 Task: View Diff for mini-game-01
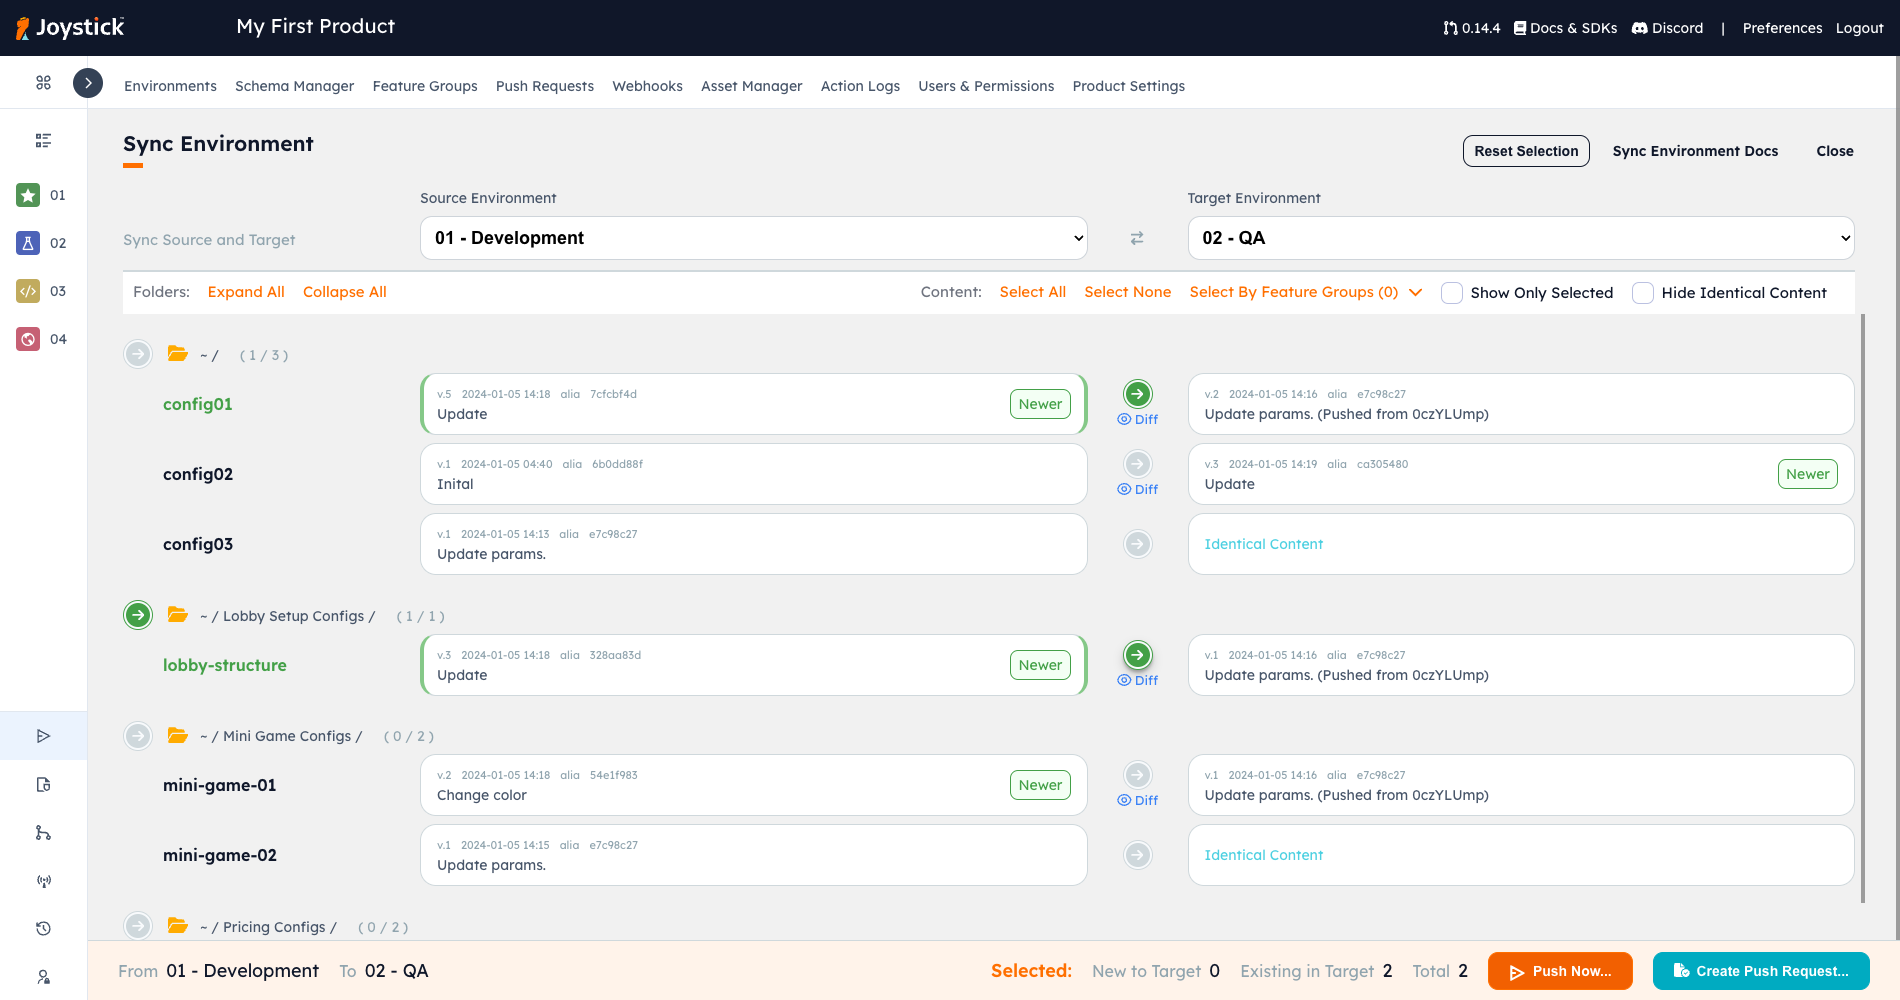click(1138, 801)
